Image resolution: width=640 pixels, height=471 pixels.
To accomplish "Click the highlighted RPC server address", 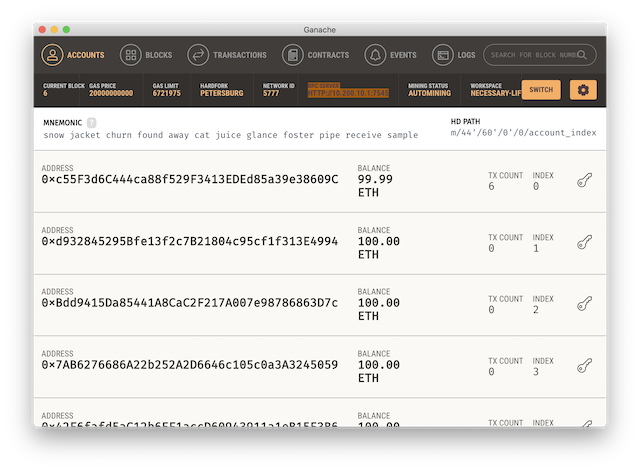I will pos(348,93).
